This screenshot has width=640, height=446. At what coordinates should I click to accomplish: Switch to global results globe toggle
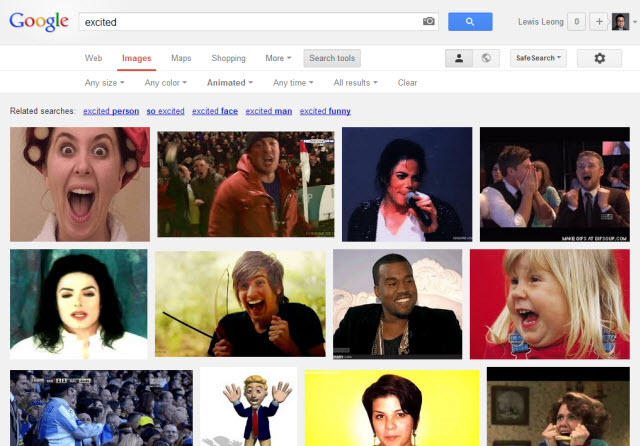(x=486, y=58)
